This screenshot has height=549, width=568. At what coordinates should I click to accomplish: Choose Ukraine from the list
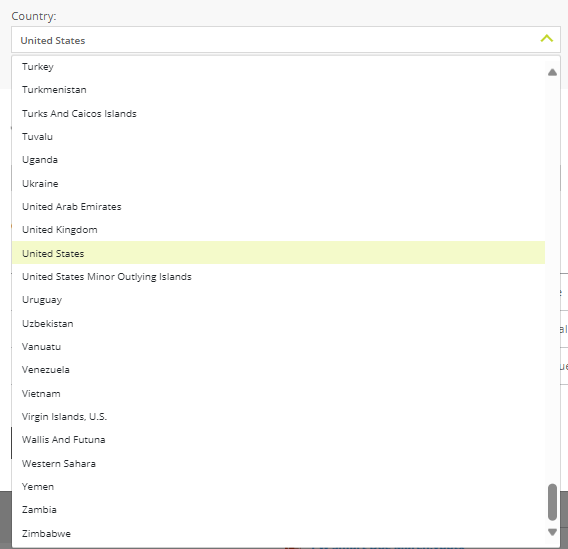click(x=278, y=184)
